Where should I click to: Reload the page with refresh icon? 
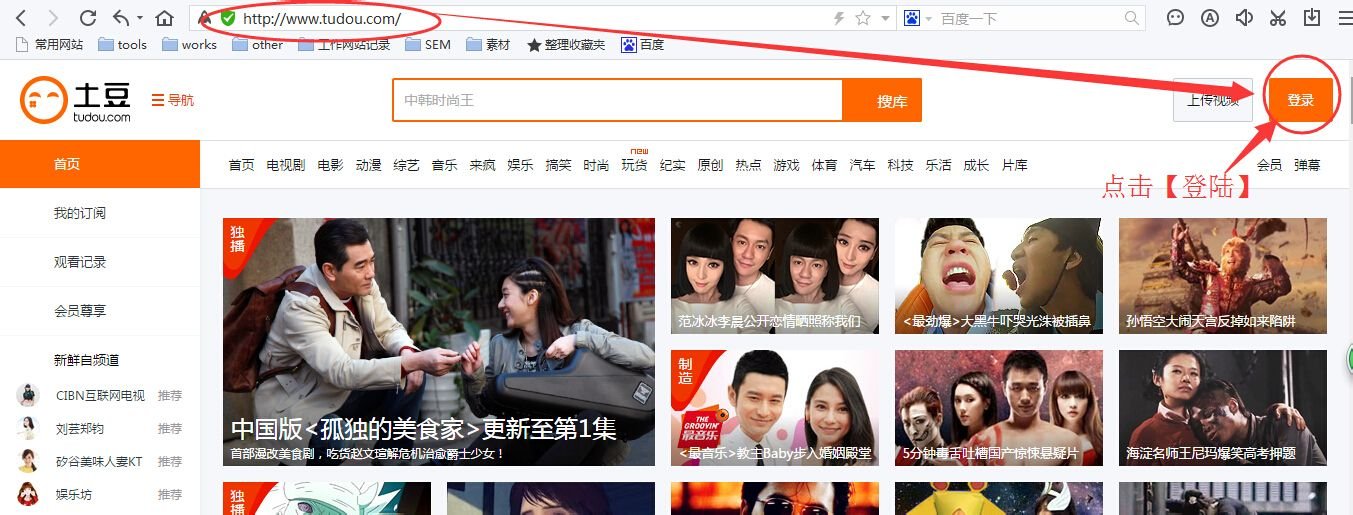[87, 18]
